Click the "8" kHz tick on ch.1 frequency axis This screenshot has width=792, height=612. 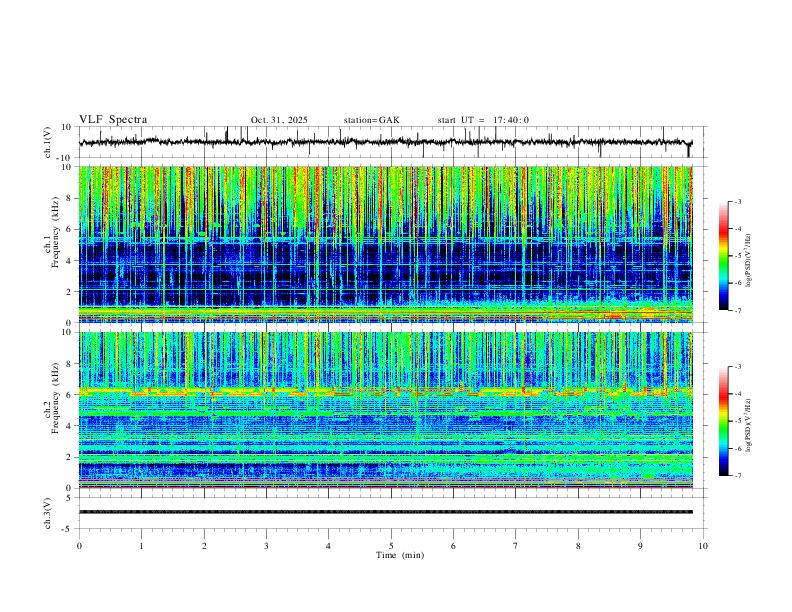pos(70,198)
